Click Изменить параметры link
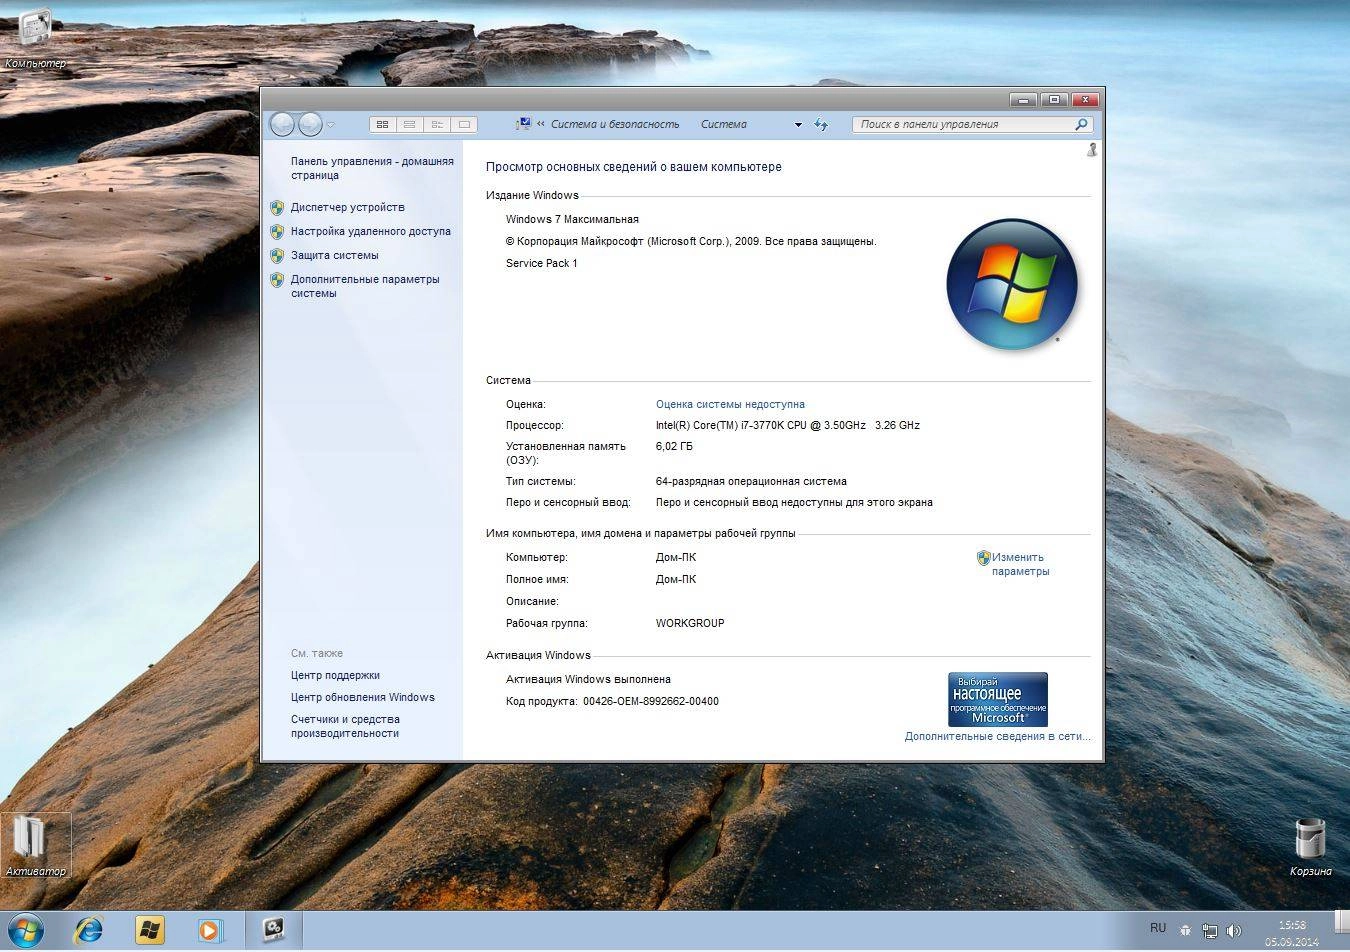Viewport: 1350px width, 952px height. (x=1020, y=564)
